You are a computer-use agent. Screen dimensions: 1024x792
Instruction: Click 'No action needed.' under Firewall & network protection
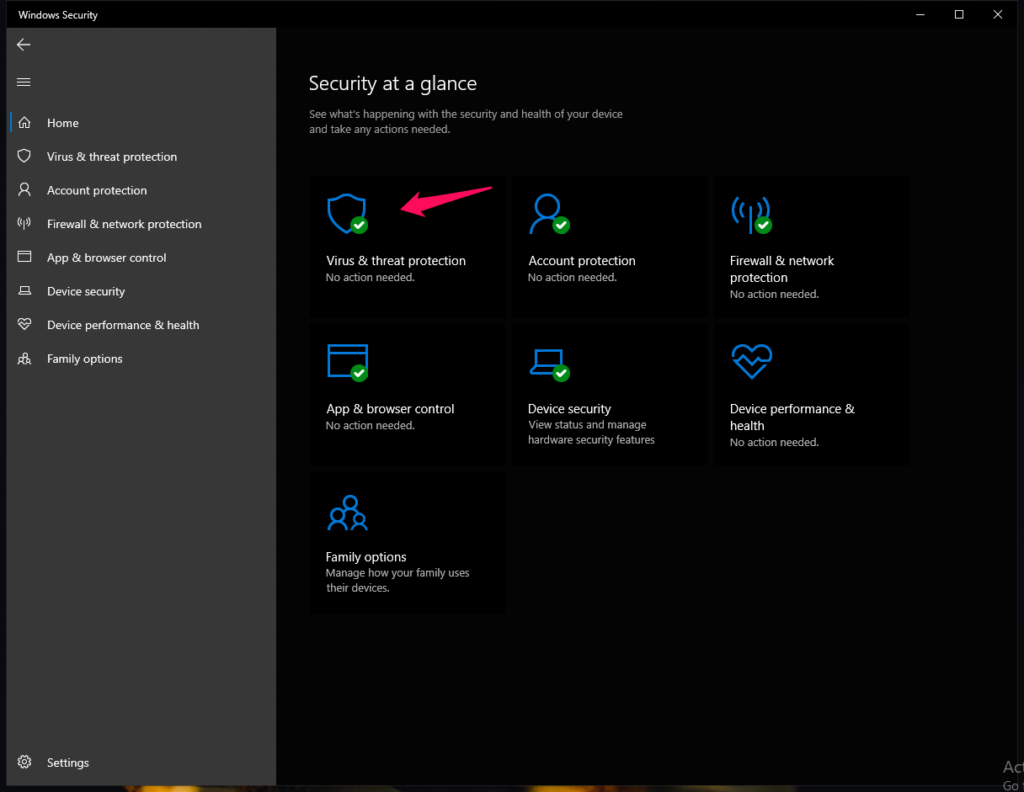[774, 294]
